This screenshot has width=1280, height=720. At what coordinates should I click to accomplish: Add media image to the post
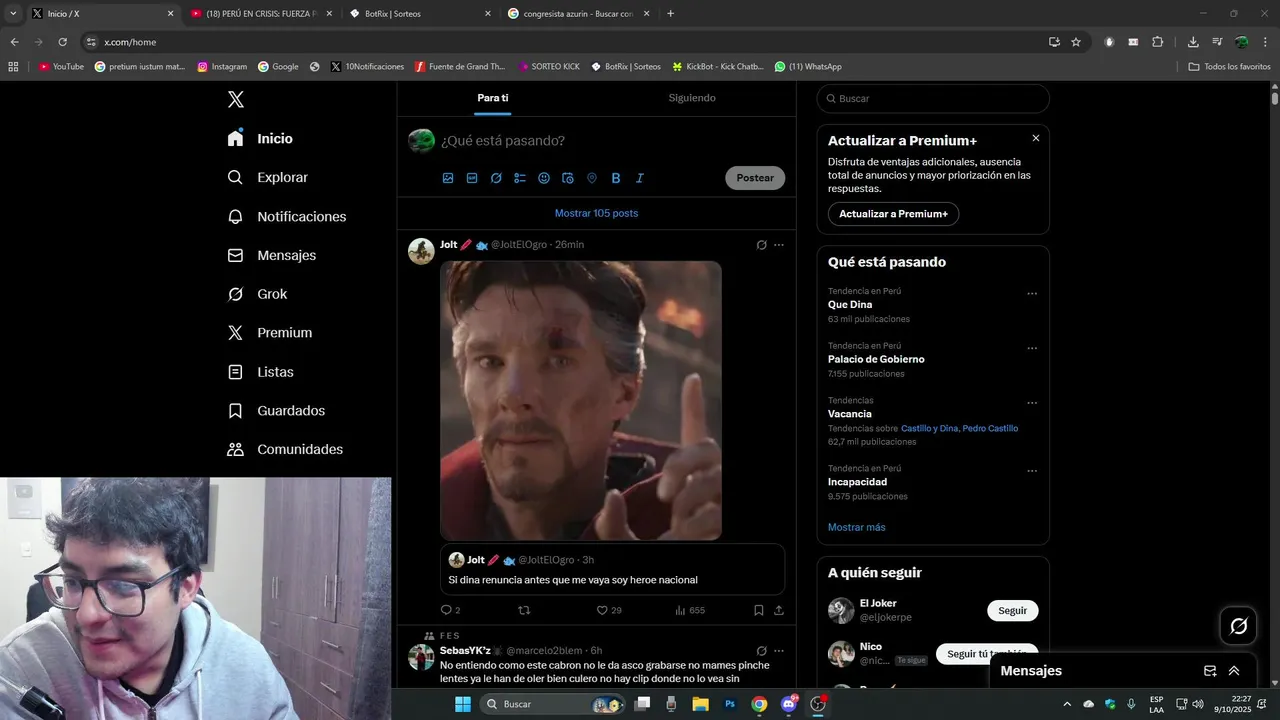448,178
